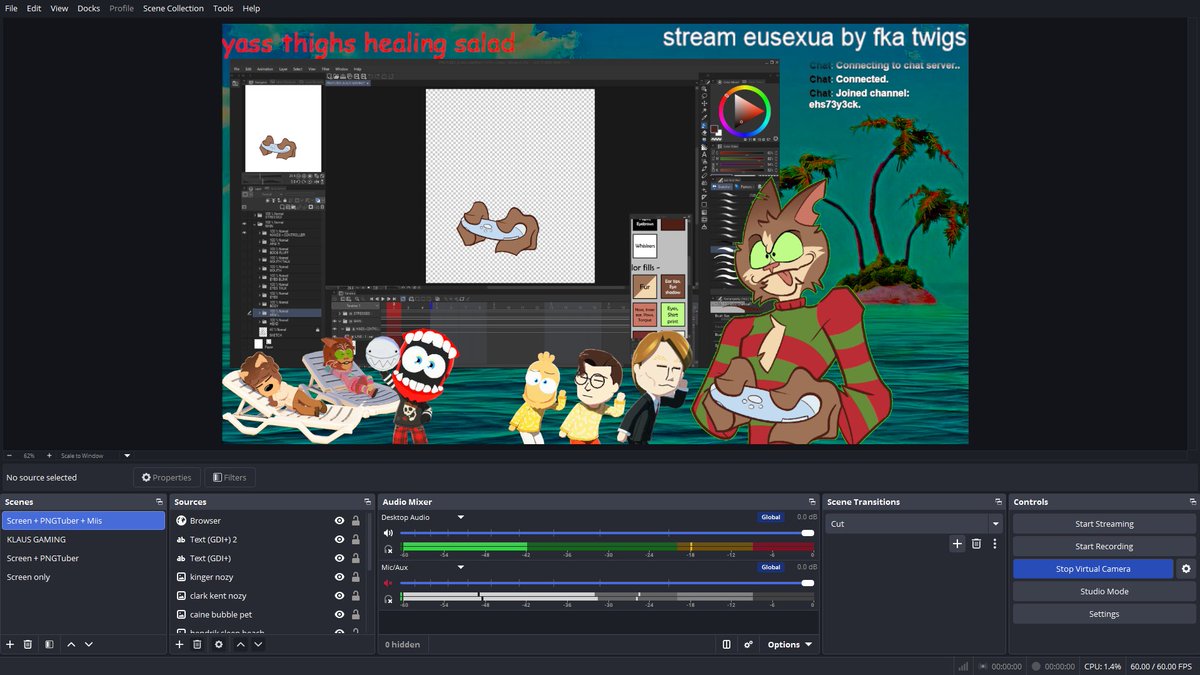This screenshot has width=1200, height=675.
Task: Move scene down using Scenes down arrow
Action: coord(89,645)
